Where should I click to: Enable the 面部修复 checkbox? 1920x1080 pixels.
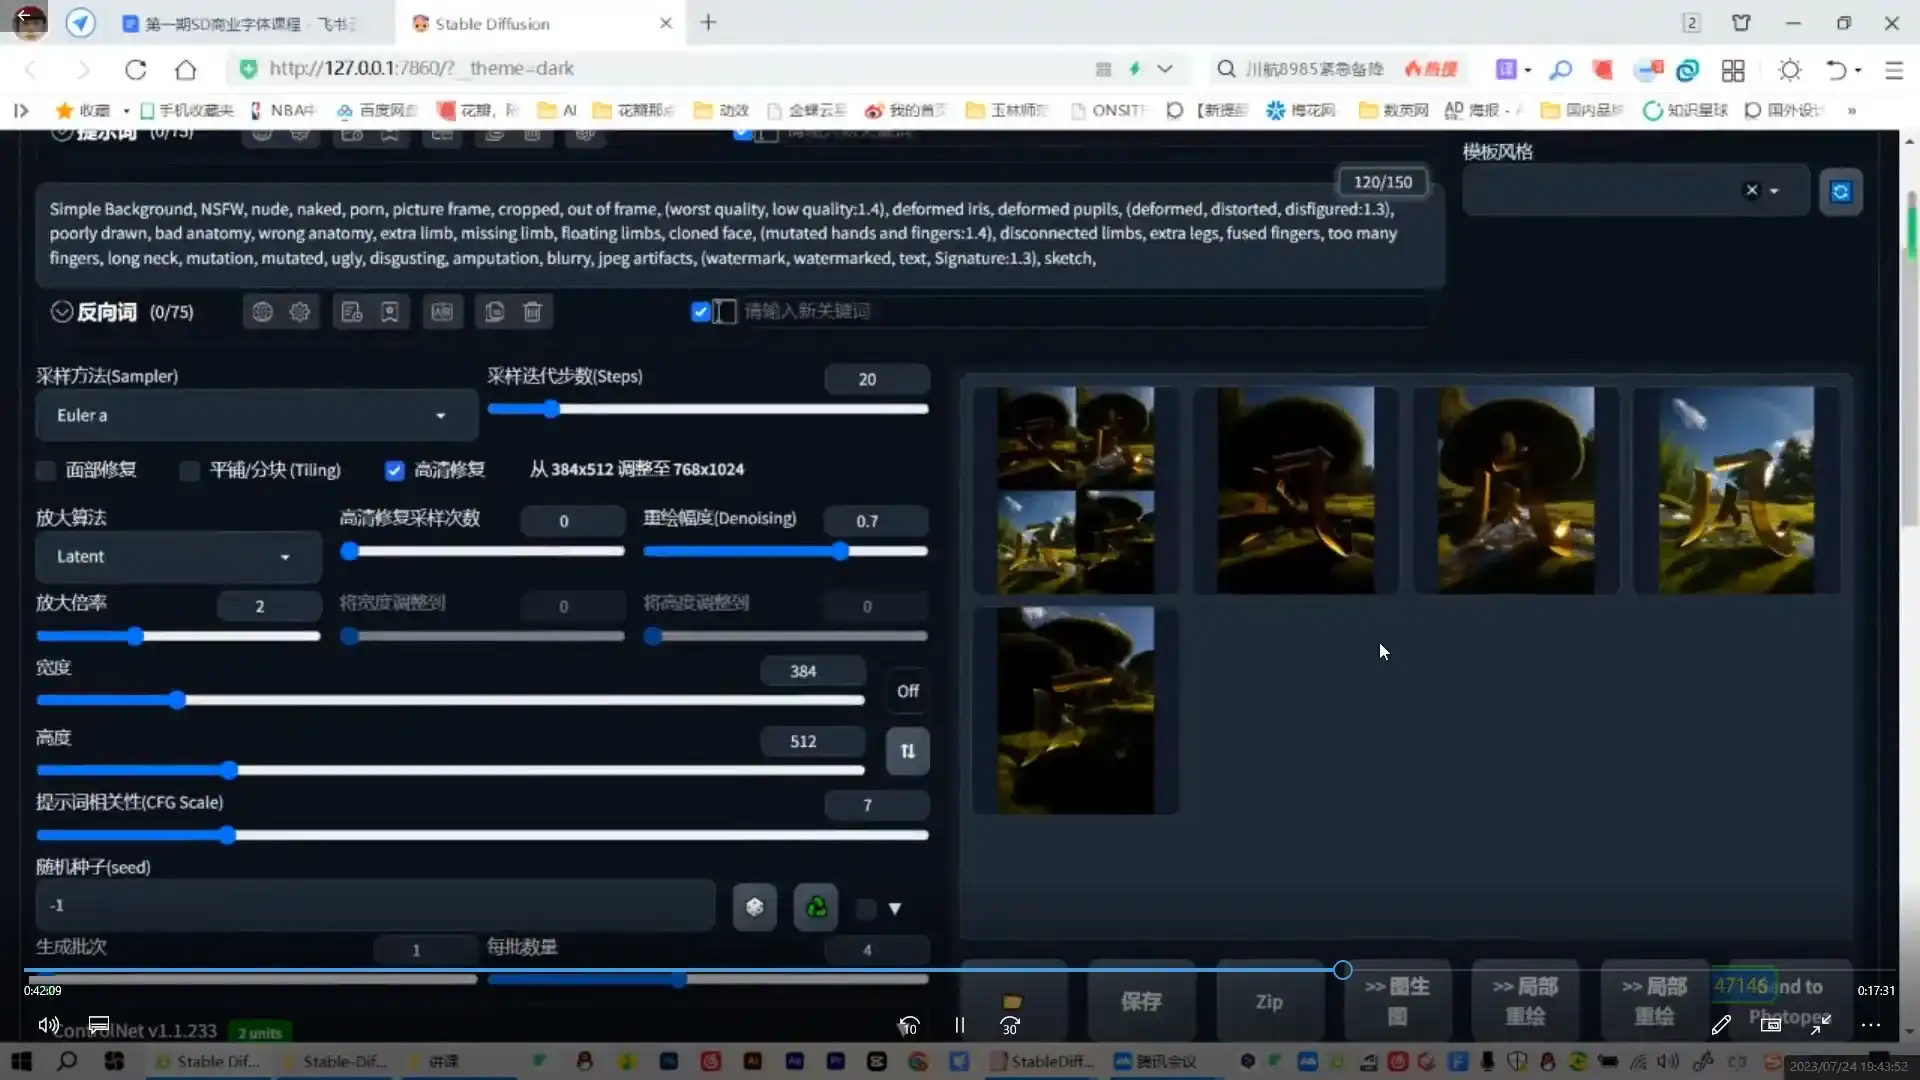(46, 470)
